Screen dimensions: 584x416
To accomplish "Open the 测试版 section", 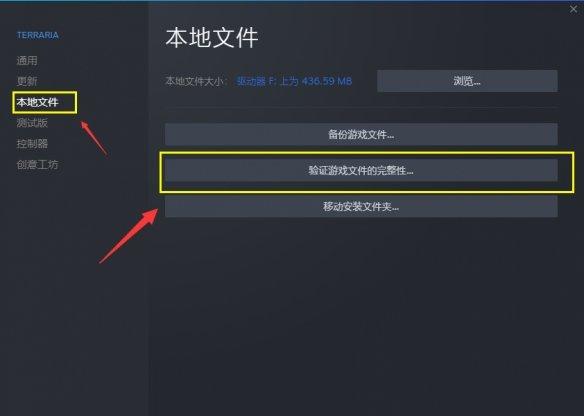I will pos(32,123).
